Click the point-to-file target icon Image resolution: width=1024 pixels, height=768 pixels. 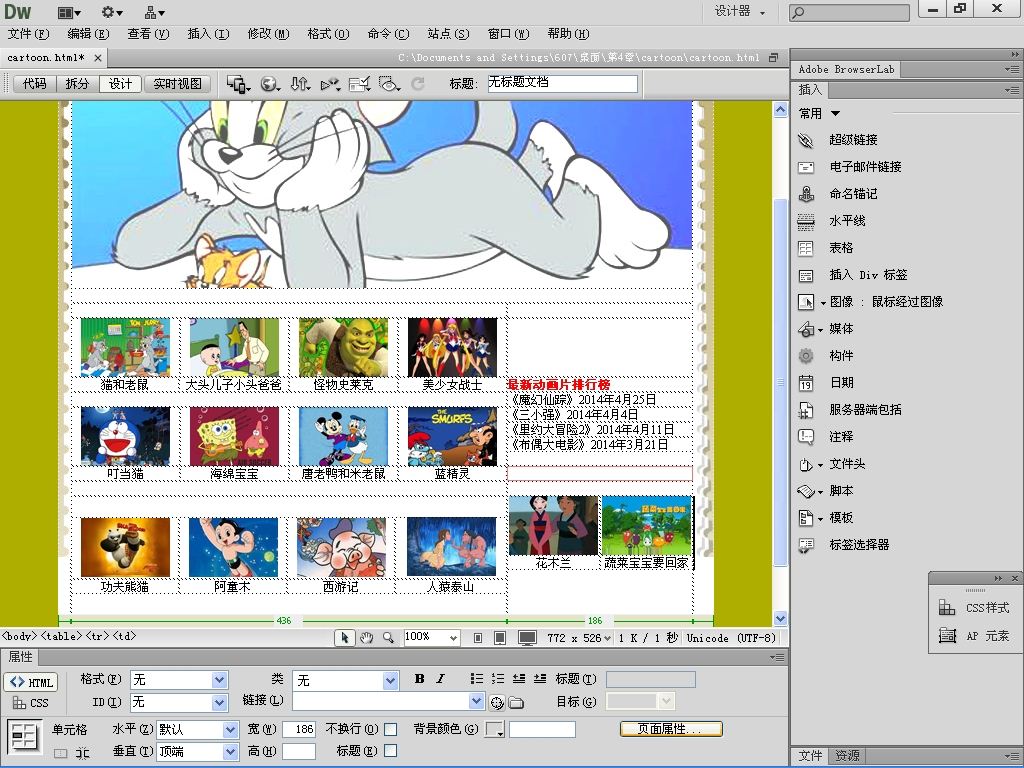click(x=497, y=702)
